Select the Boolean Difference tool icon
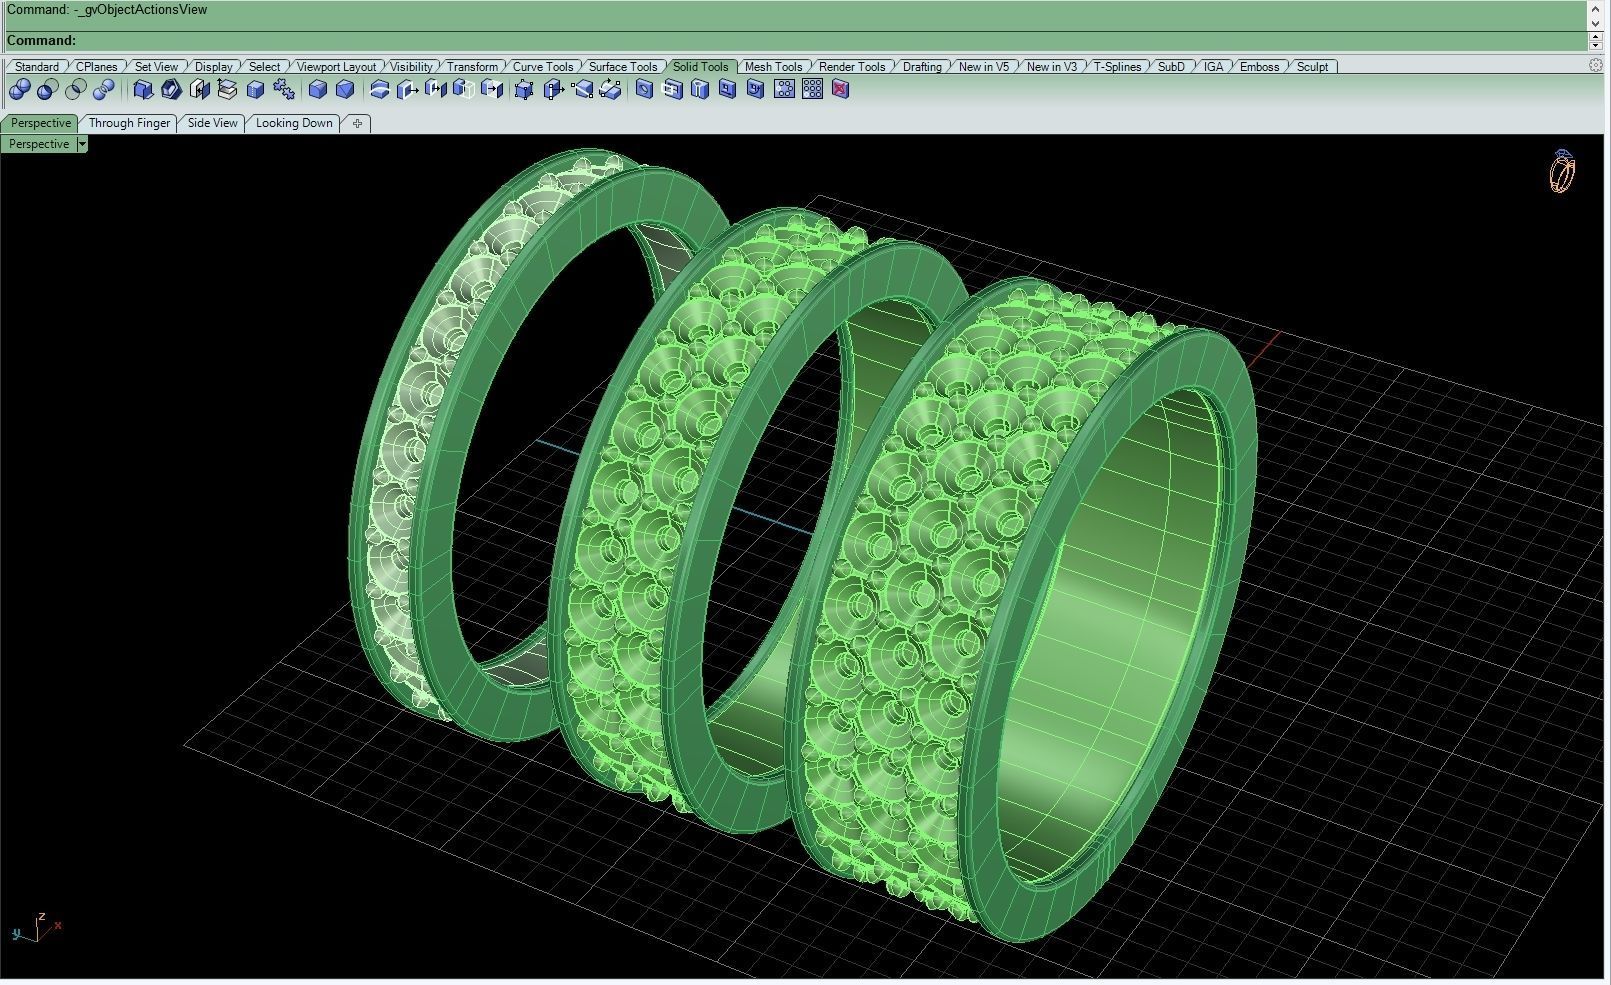Viewport: 1611px width, 985px height. pos(47,90)
